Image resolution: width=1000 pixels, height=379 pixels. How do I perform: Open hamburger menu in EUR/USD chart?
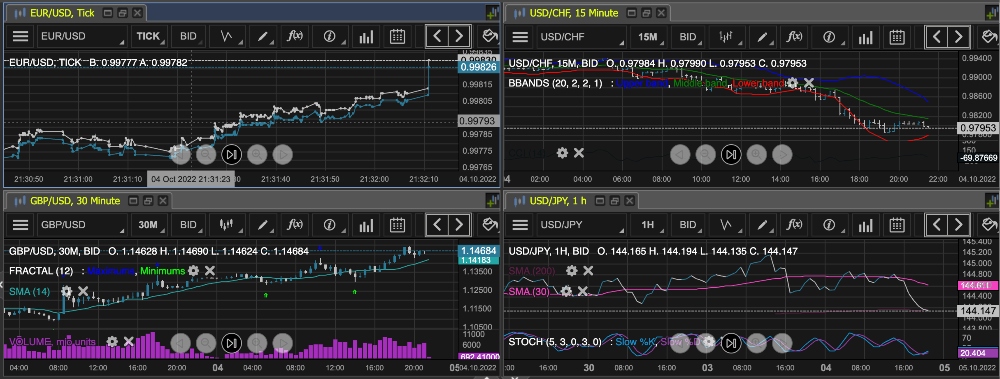(20, 36)
